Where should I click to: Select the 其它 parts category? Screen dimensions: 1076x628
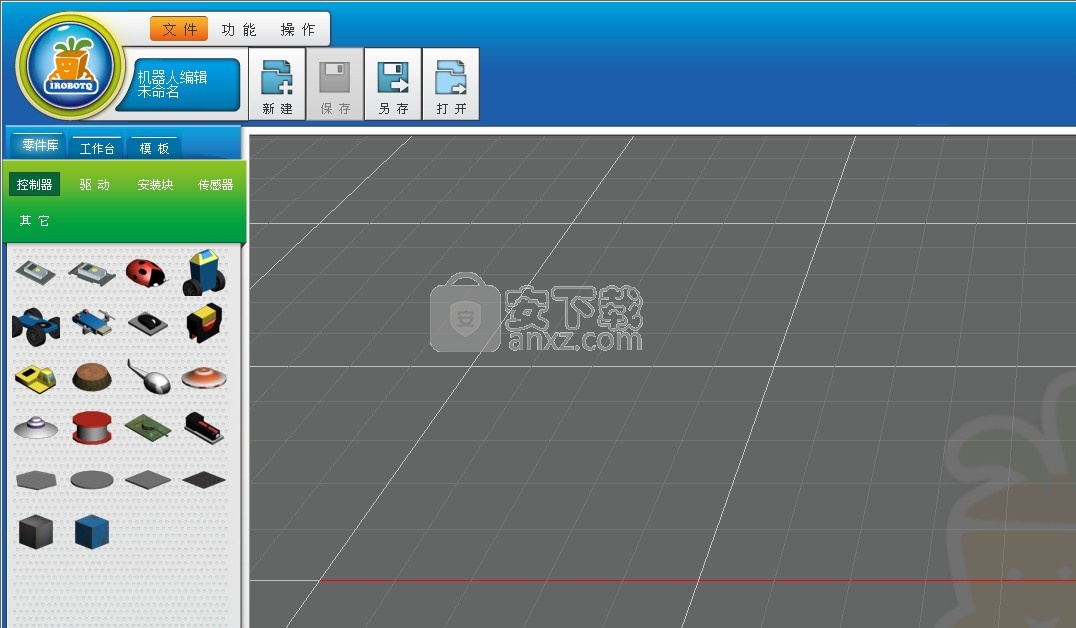[34, 220]
